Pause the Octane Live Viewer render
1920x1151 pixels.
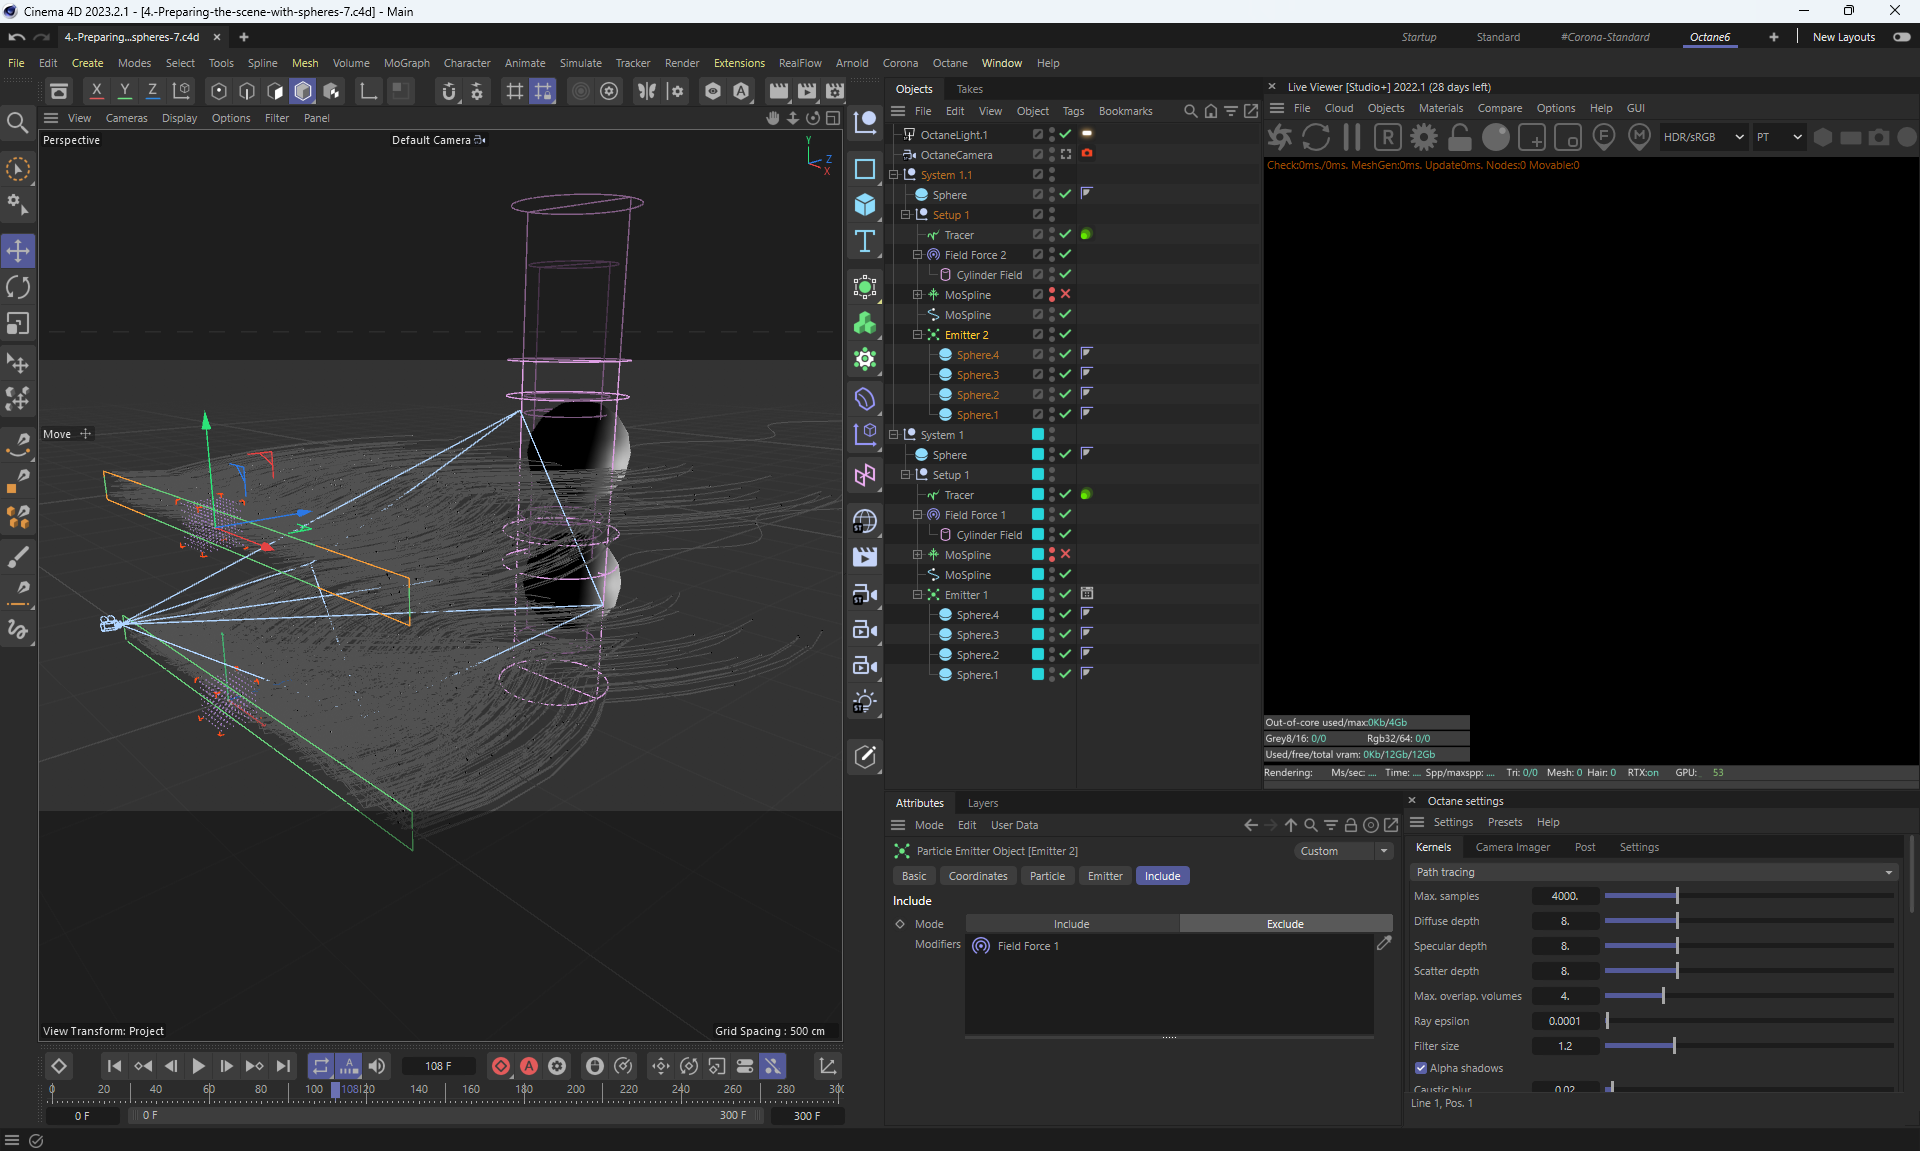point(1352,137)
